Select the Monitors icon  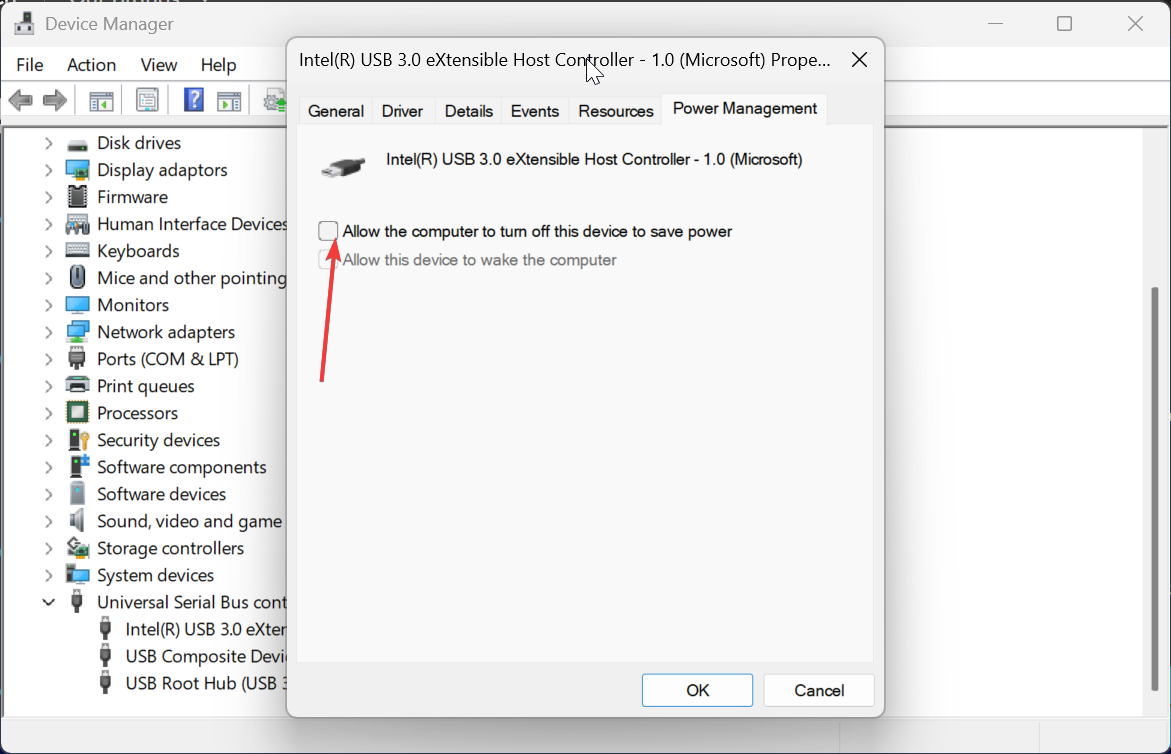(77, 305)
